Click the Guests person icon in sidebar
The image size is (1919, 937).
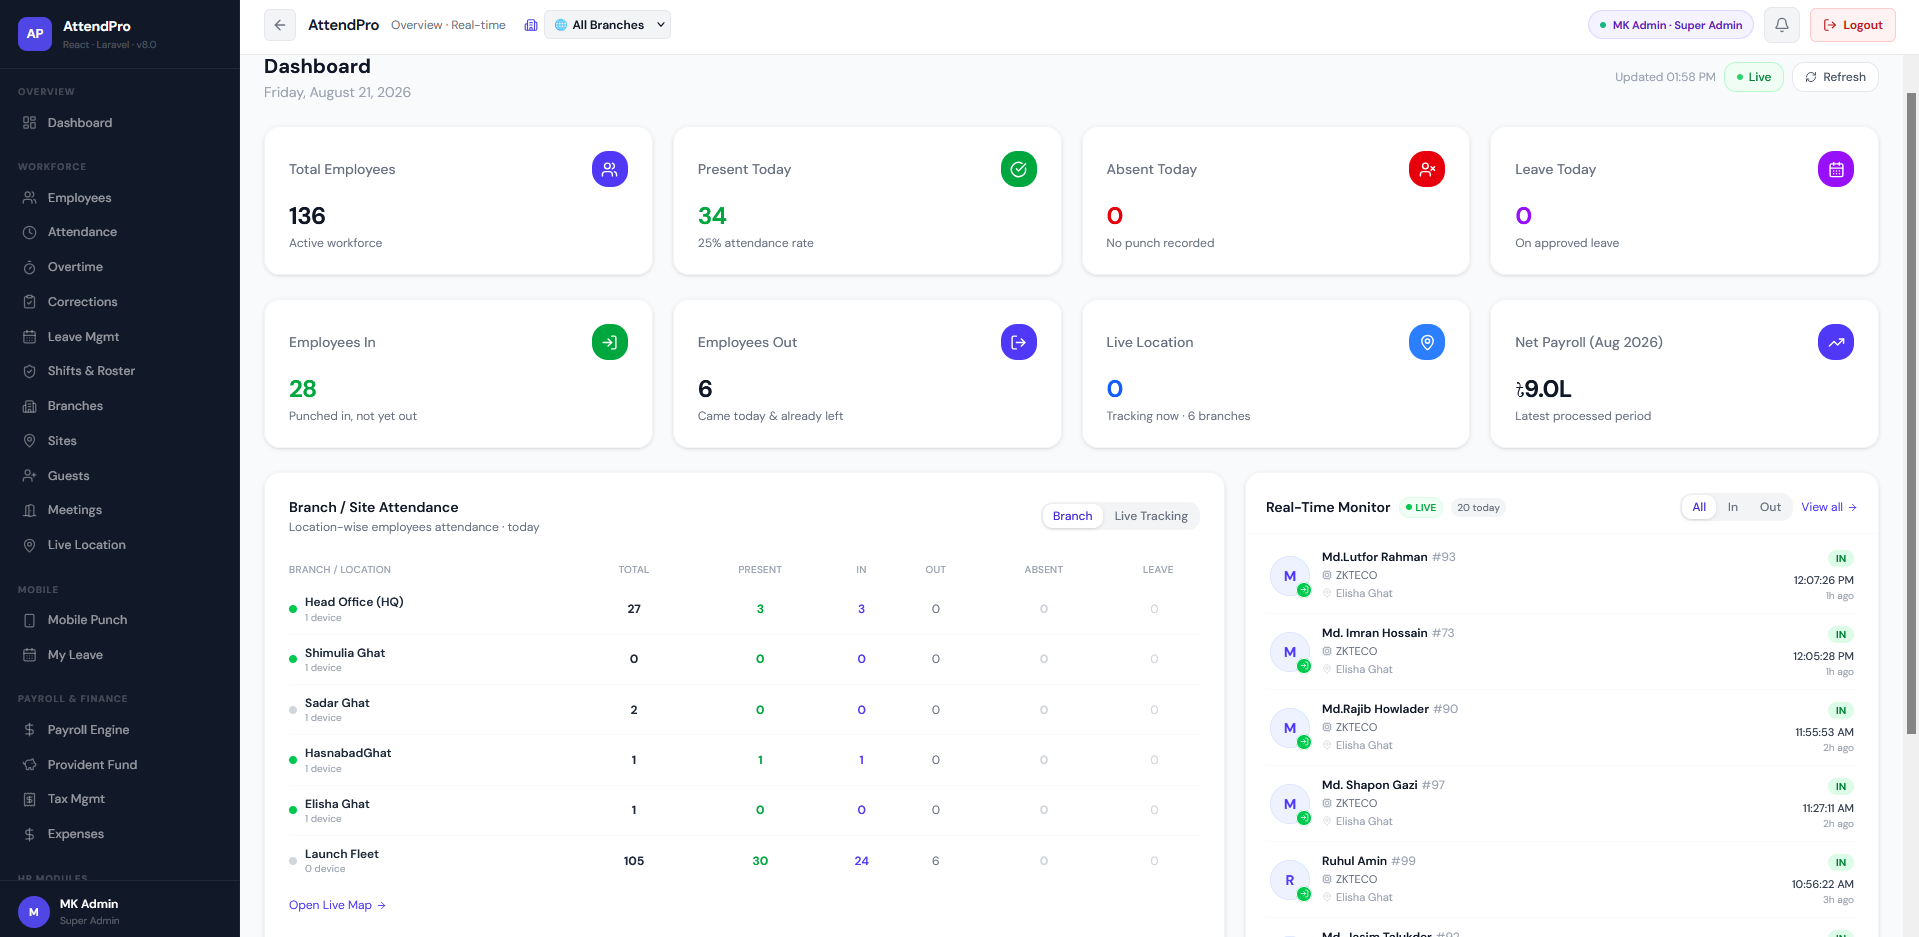30,476
